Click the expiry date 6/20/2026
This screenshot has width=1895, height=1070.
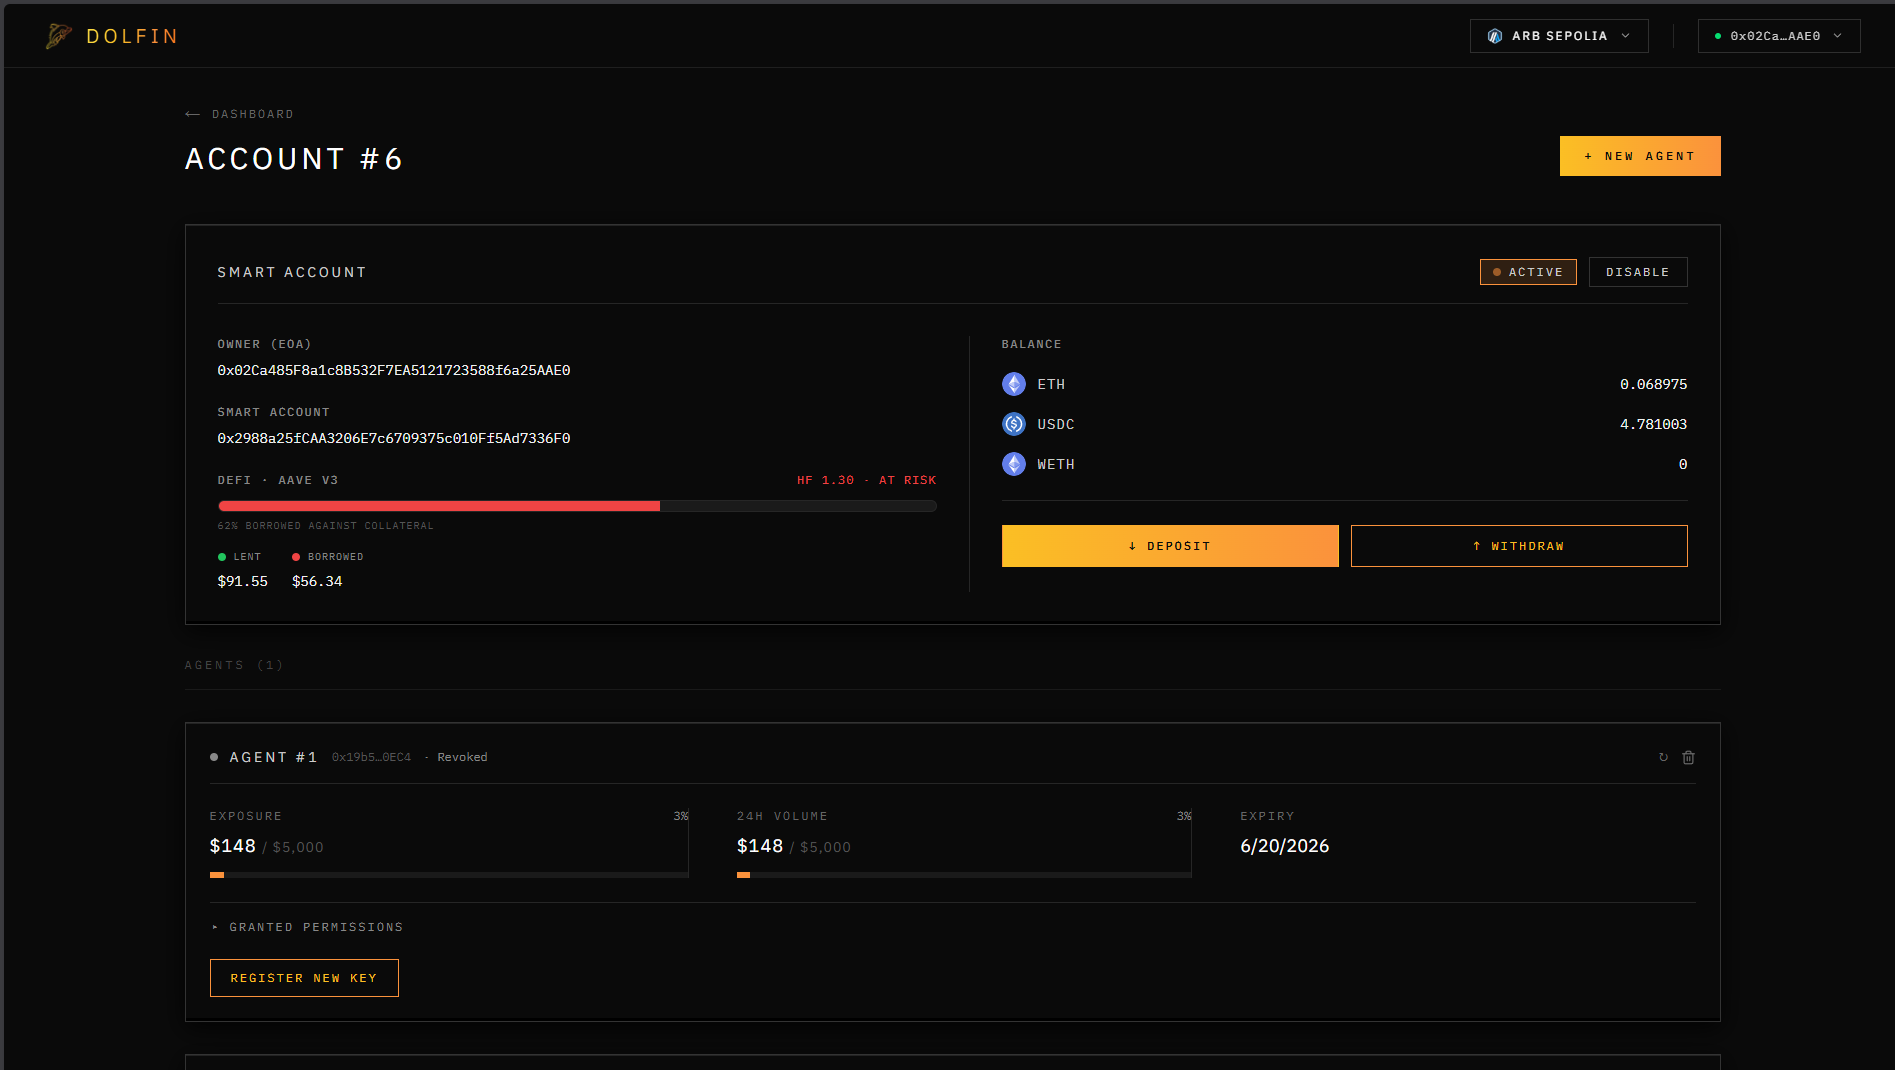(x=1285, y=846)
